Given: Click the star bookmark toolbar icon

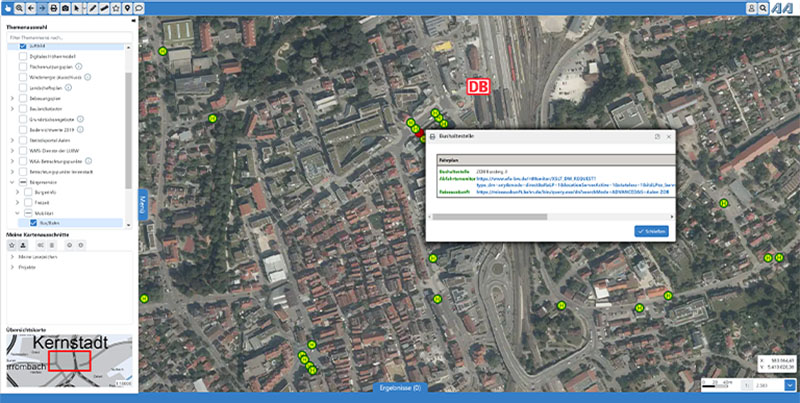Looking at the screenshot, I should tap(116, 8).
